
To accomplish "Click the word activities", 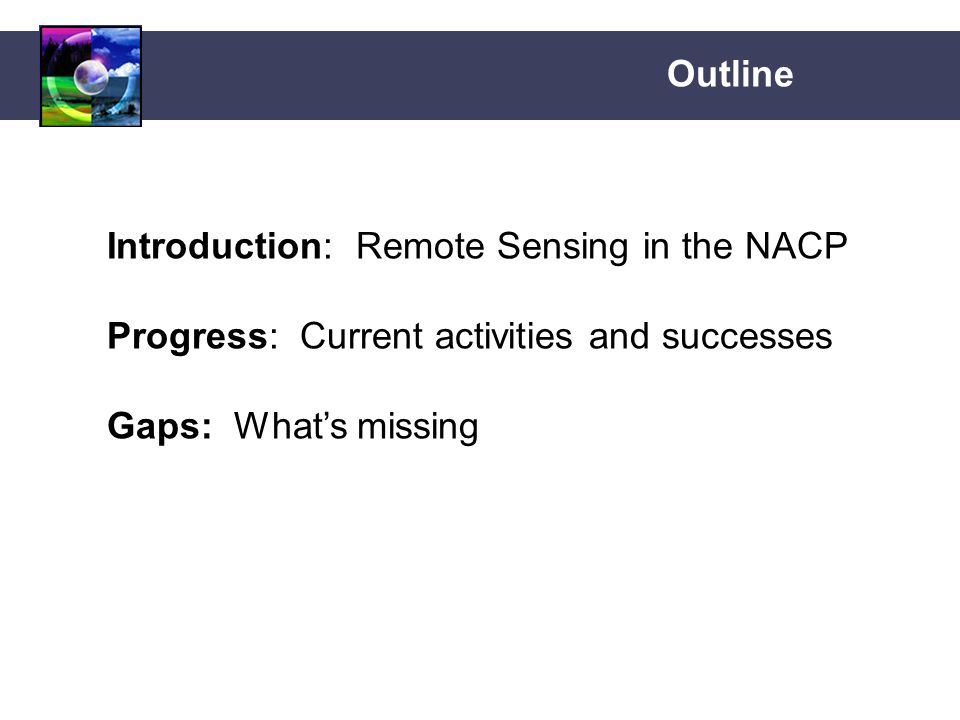I will pyautogui.click(x=504, y=336).
